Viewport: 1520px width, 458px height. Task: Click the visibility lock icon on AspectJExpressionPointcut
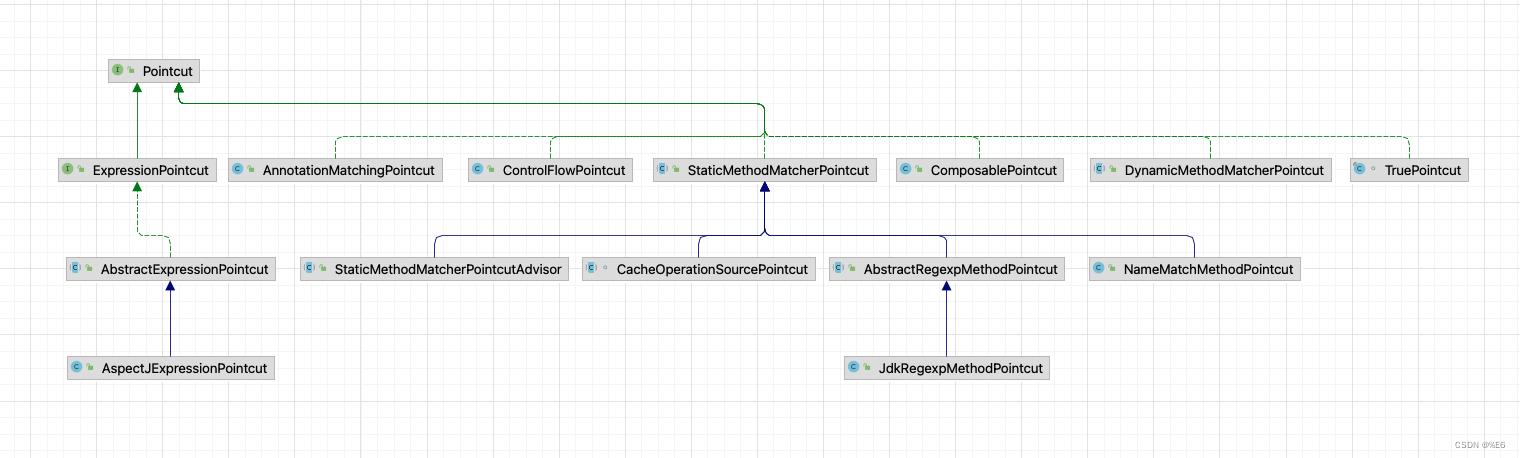90,368
